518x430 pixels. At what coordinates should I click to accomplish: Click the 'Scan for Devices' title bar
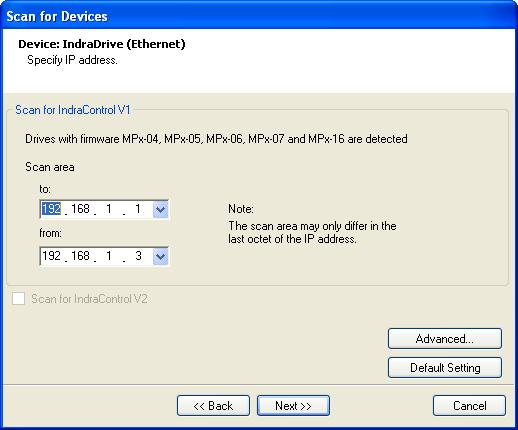point(259,16)
